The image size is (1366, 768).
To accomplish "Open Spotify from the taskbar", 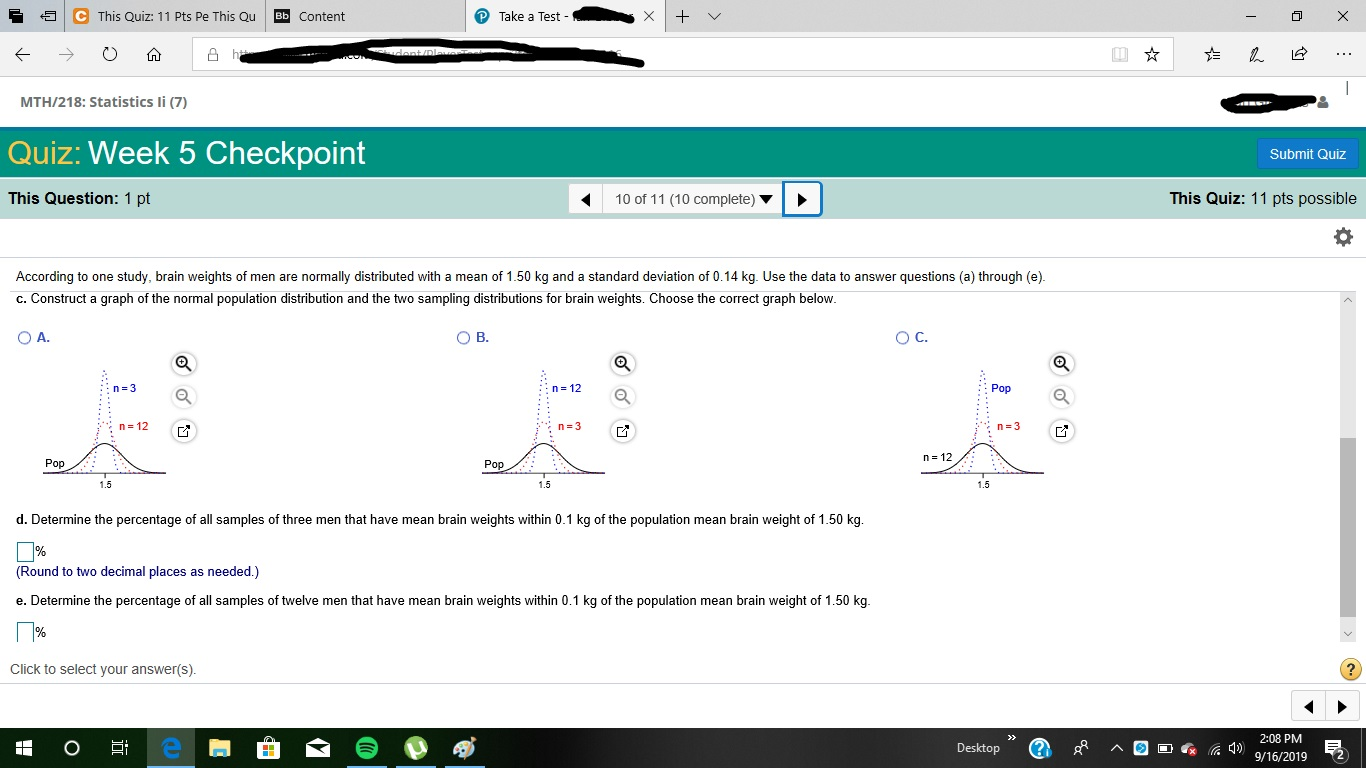I will [366, 747].
